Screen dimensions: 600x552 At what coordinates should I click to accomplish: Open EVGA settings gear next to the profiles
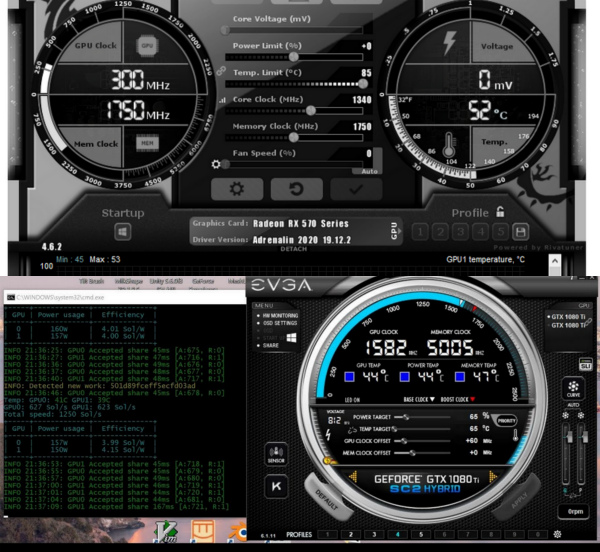(557, 534)
